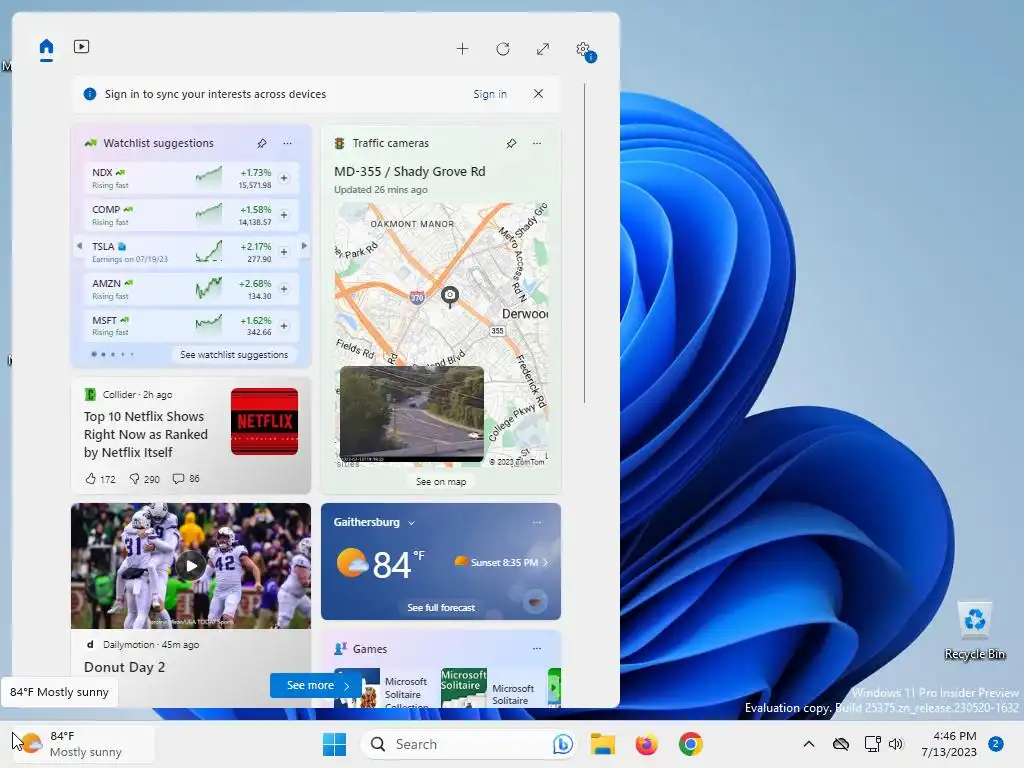Select Recycle Bin on the desktop
Screen dimensions: 1024x768
click(x=974, y=631)
